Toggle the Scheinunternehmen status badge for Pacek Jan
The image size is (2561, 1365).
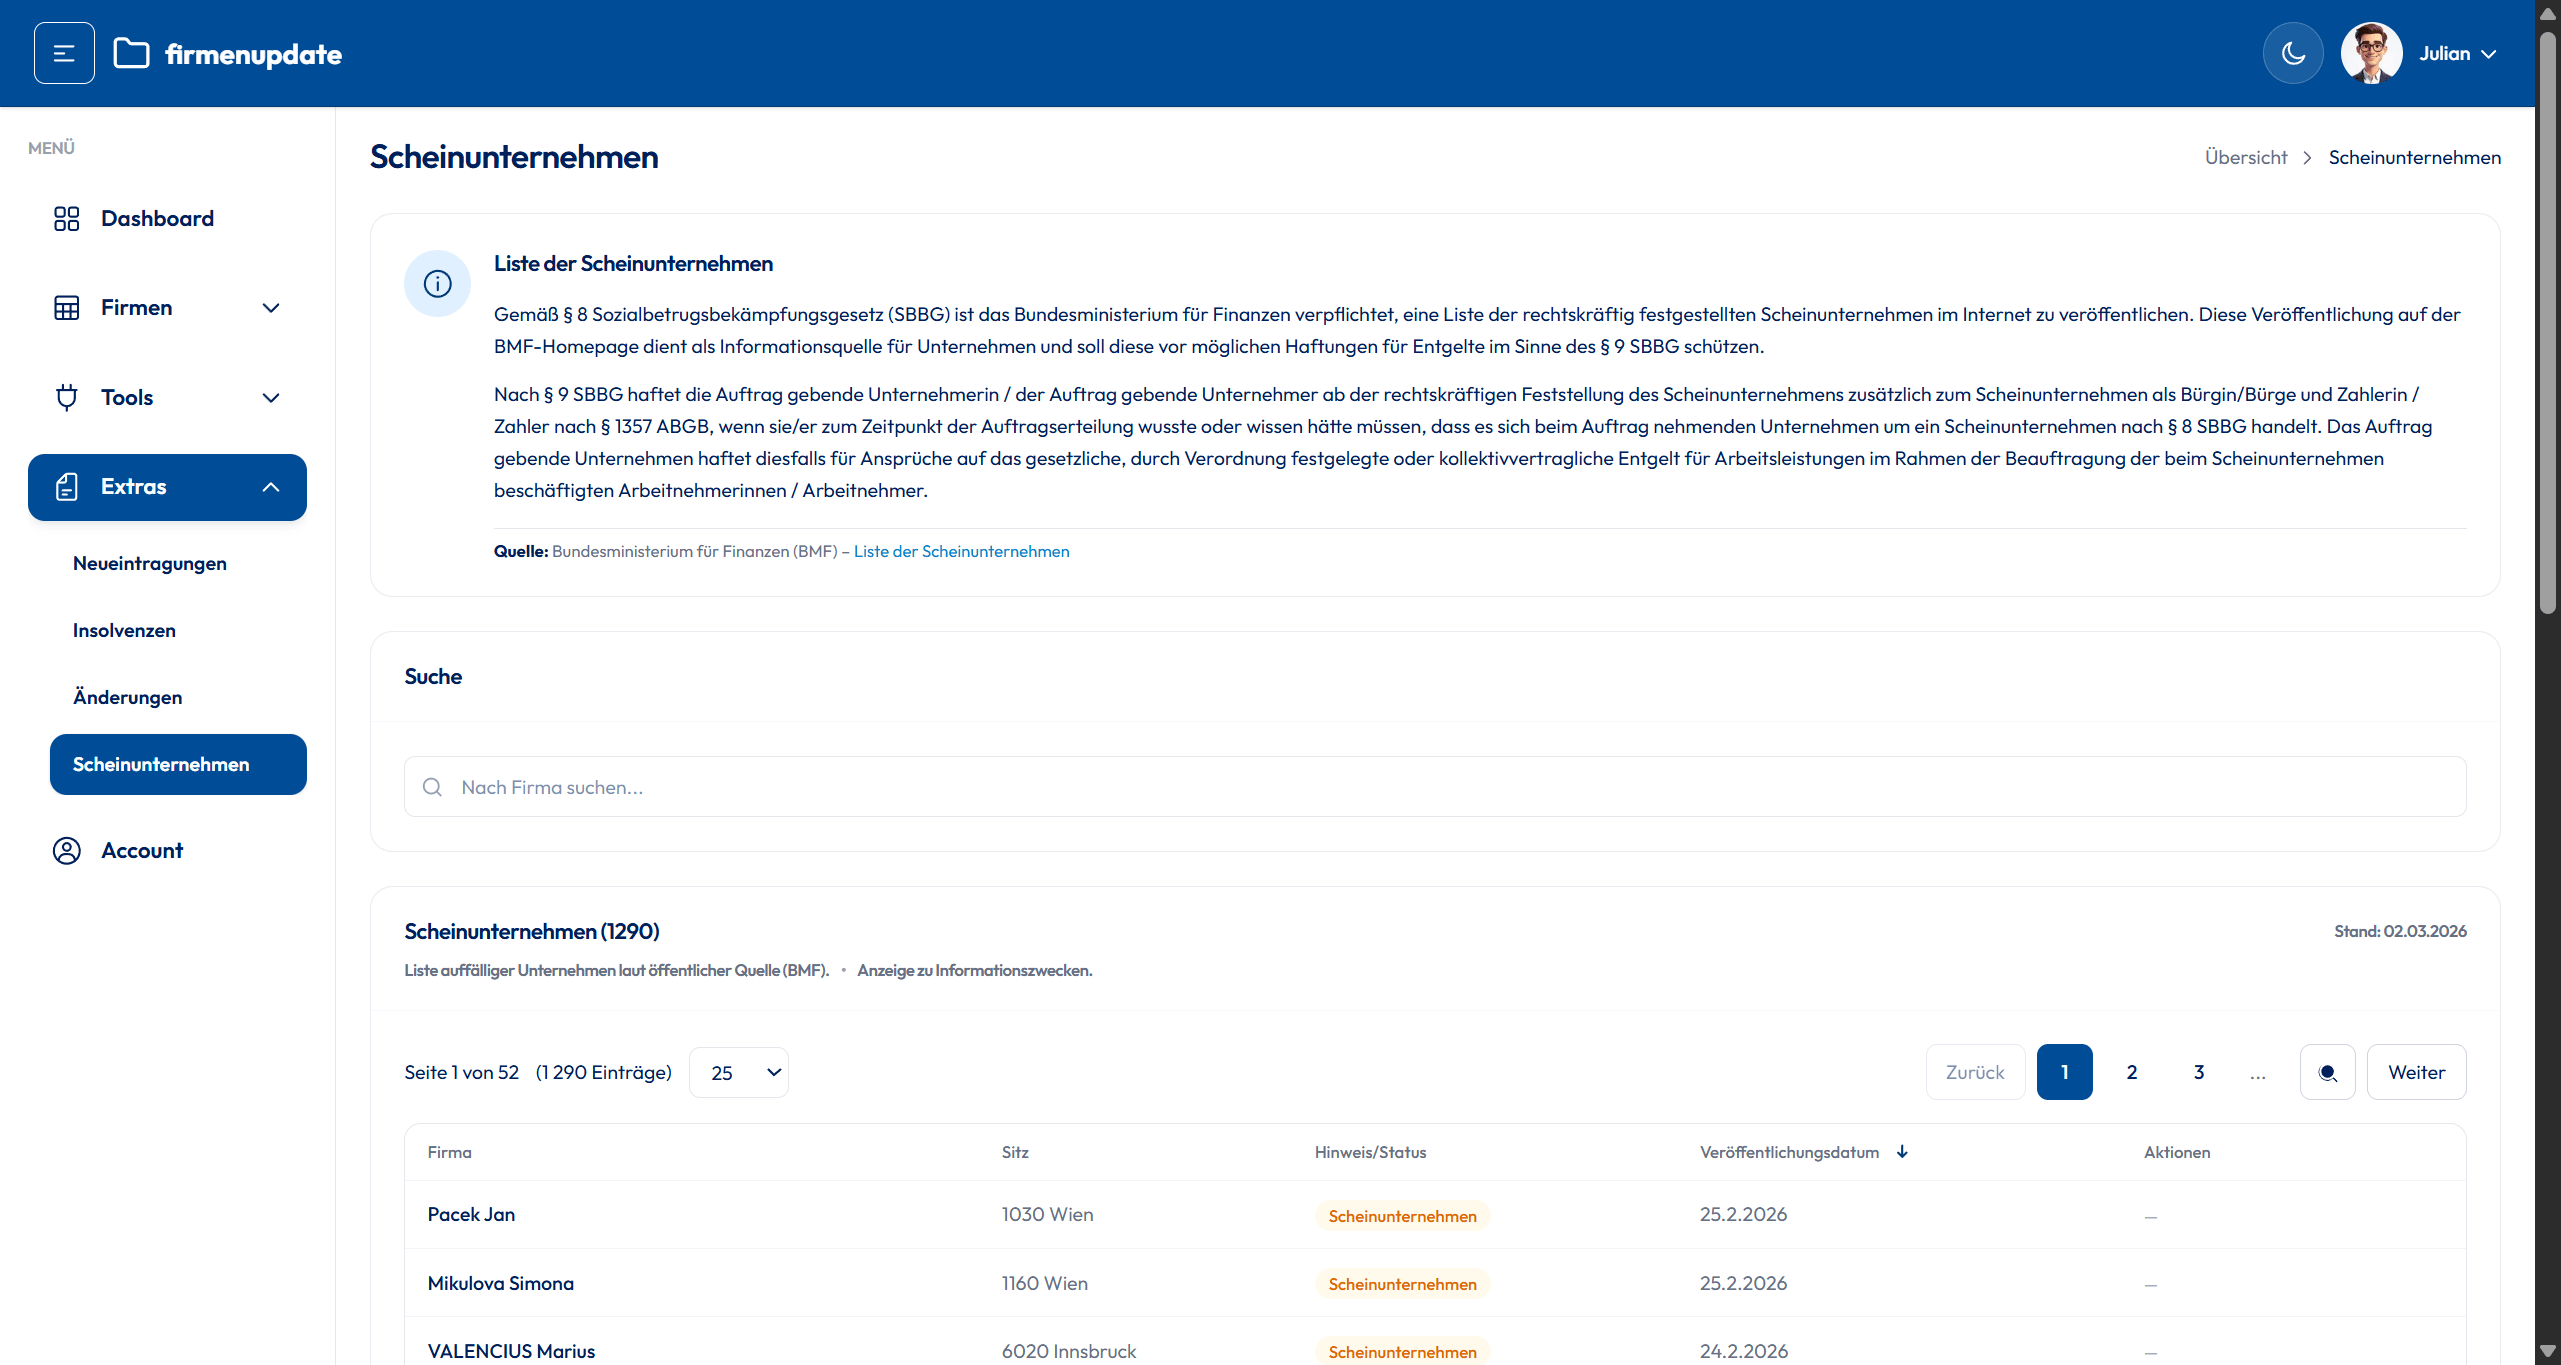pyautogui.click(x=1402, y=1216)
